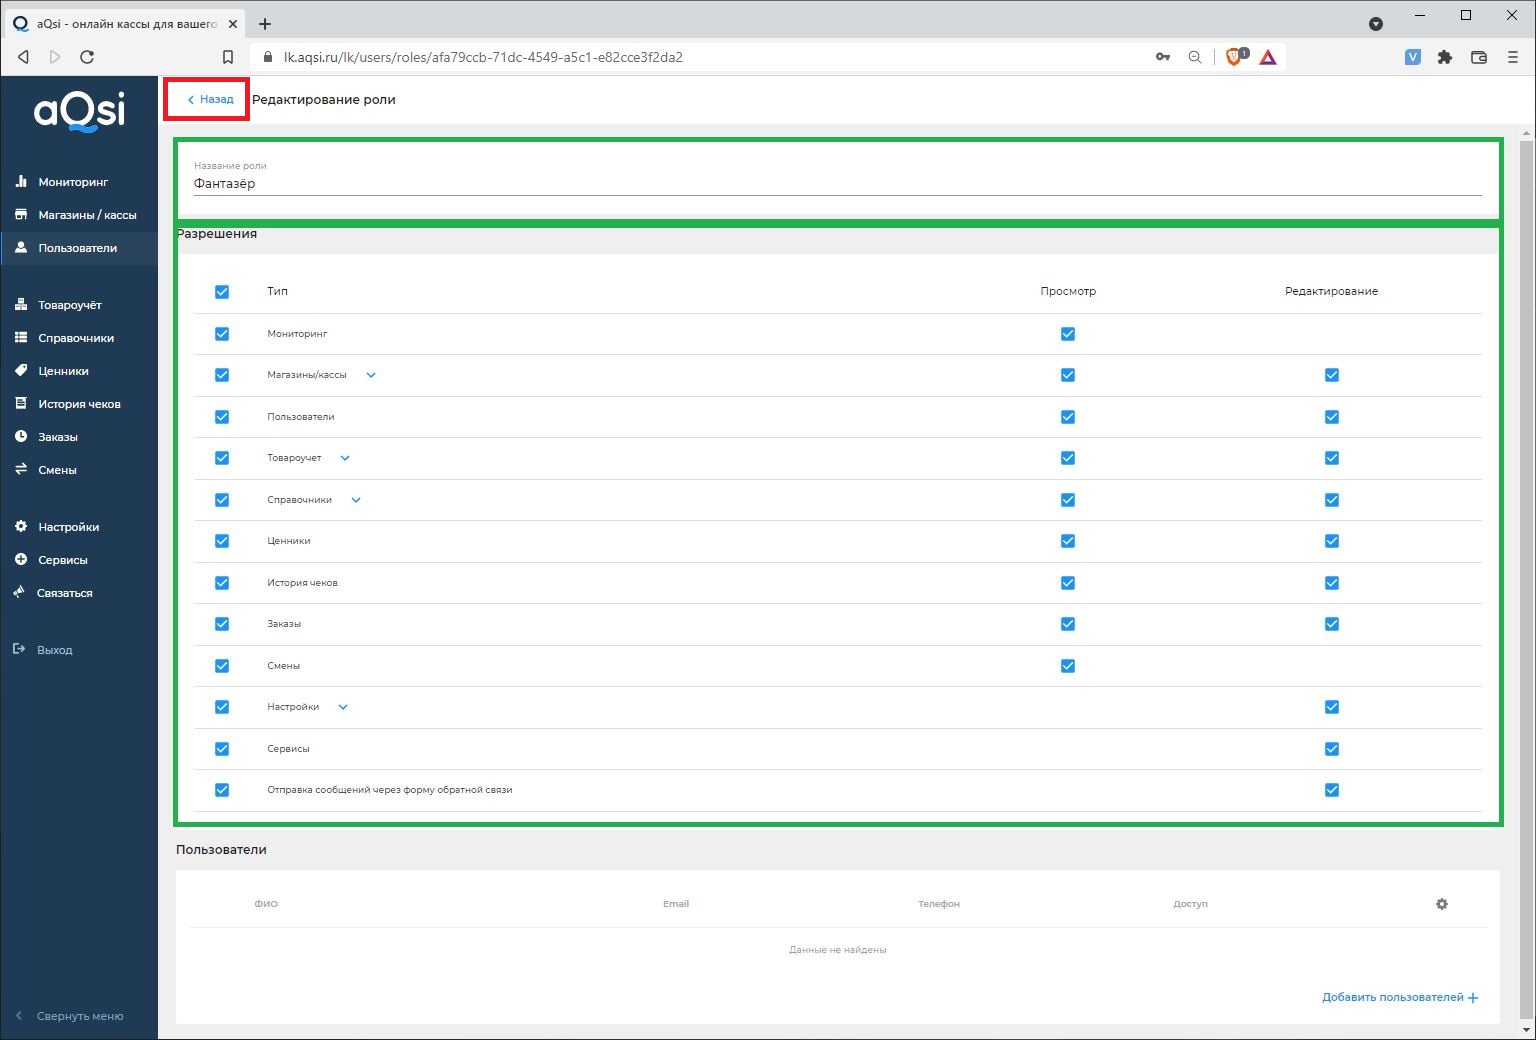Expand the Товароучет permission row
This screenshot has height=1040, width=1536.
pos(345,458)
